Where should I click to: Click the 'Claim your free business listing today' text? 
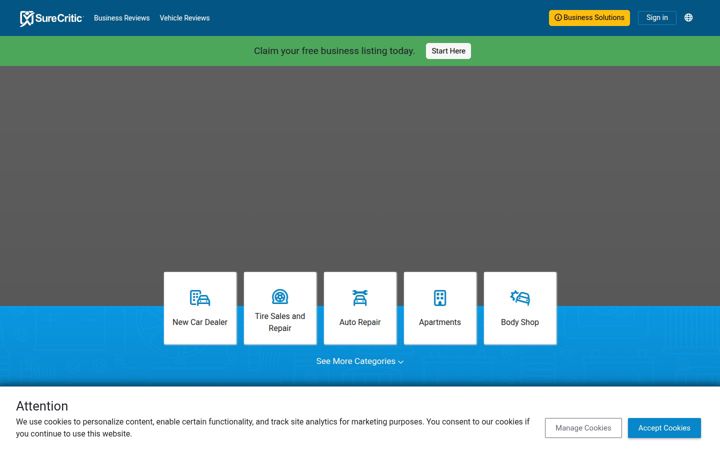click(334, 51)
